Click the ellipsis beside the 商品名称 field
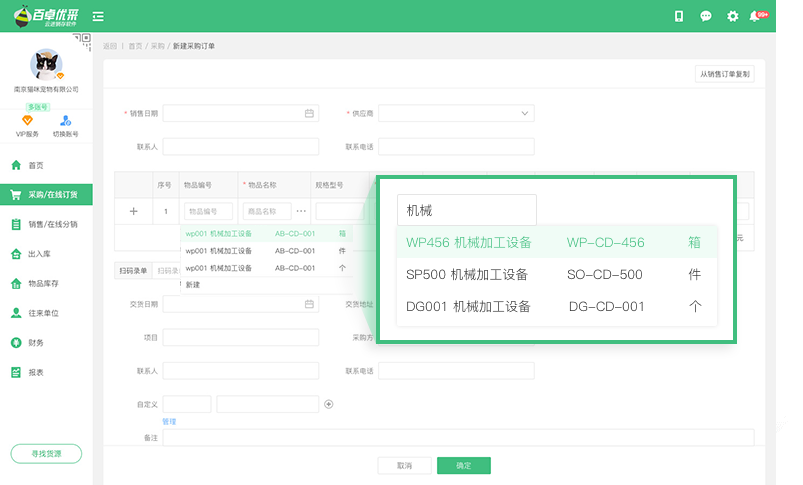Viewport: 803px width, 485px height. (301, 211)
